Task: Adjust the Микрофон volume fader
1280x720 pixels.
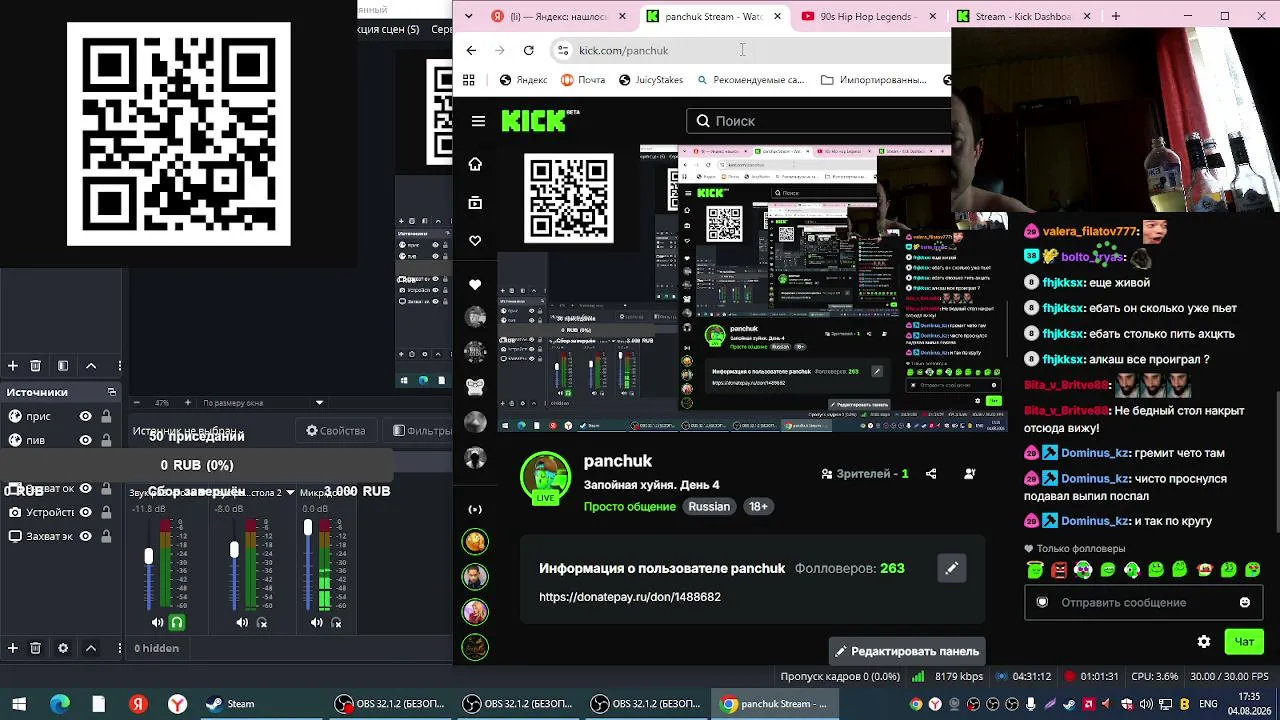Action: point(308,527)
